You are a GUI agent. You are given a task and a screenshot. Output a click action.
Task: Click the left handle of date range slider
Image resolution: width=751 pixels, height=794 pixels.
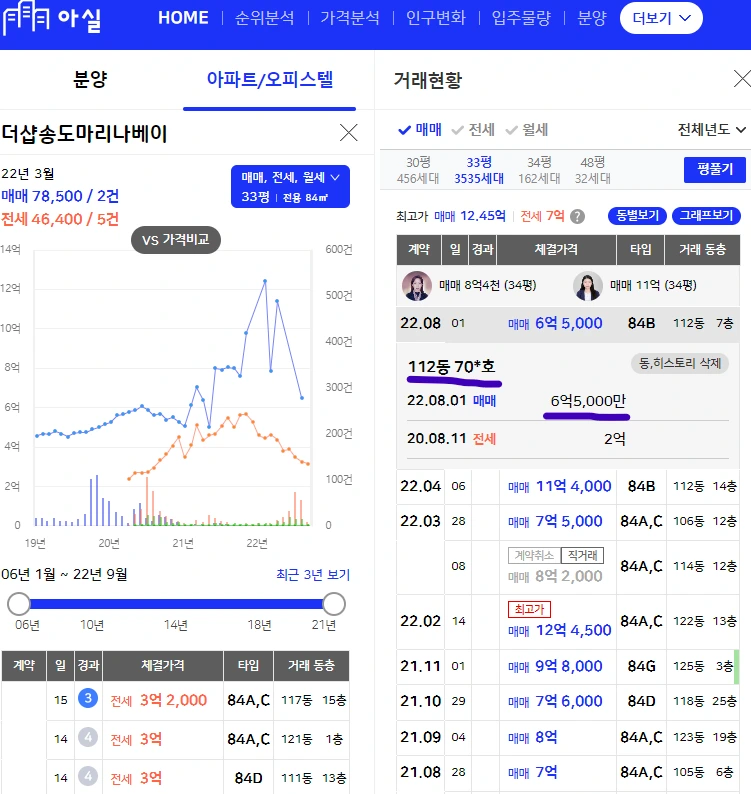click(x=19, y=604)
